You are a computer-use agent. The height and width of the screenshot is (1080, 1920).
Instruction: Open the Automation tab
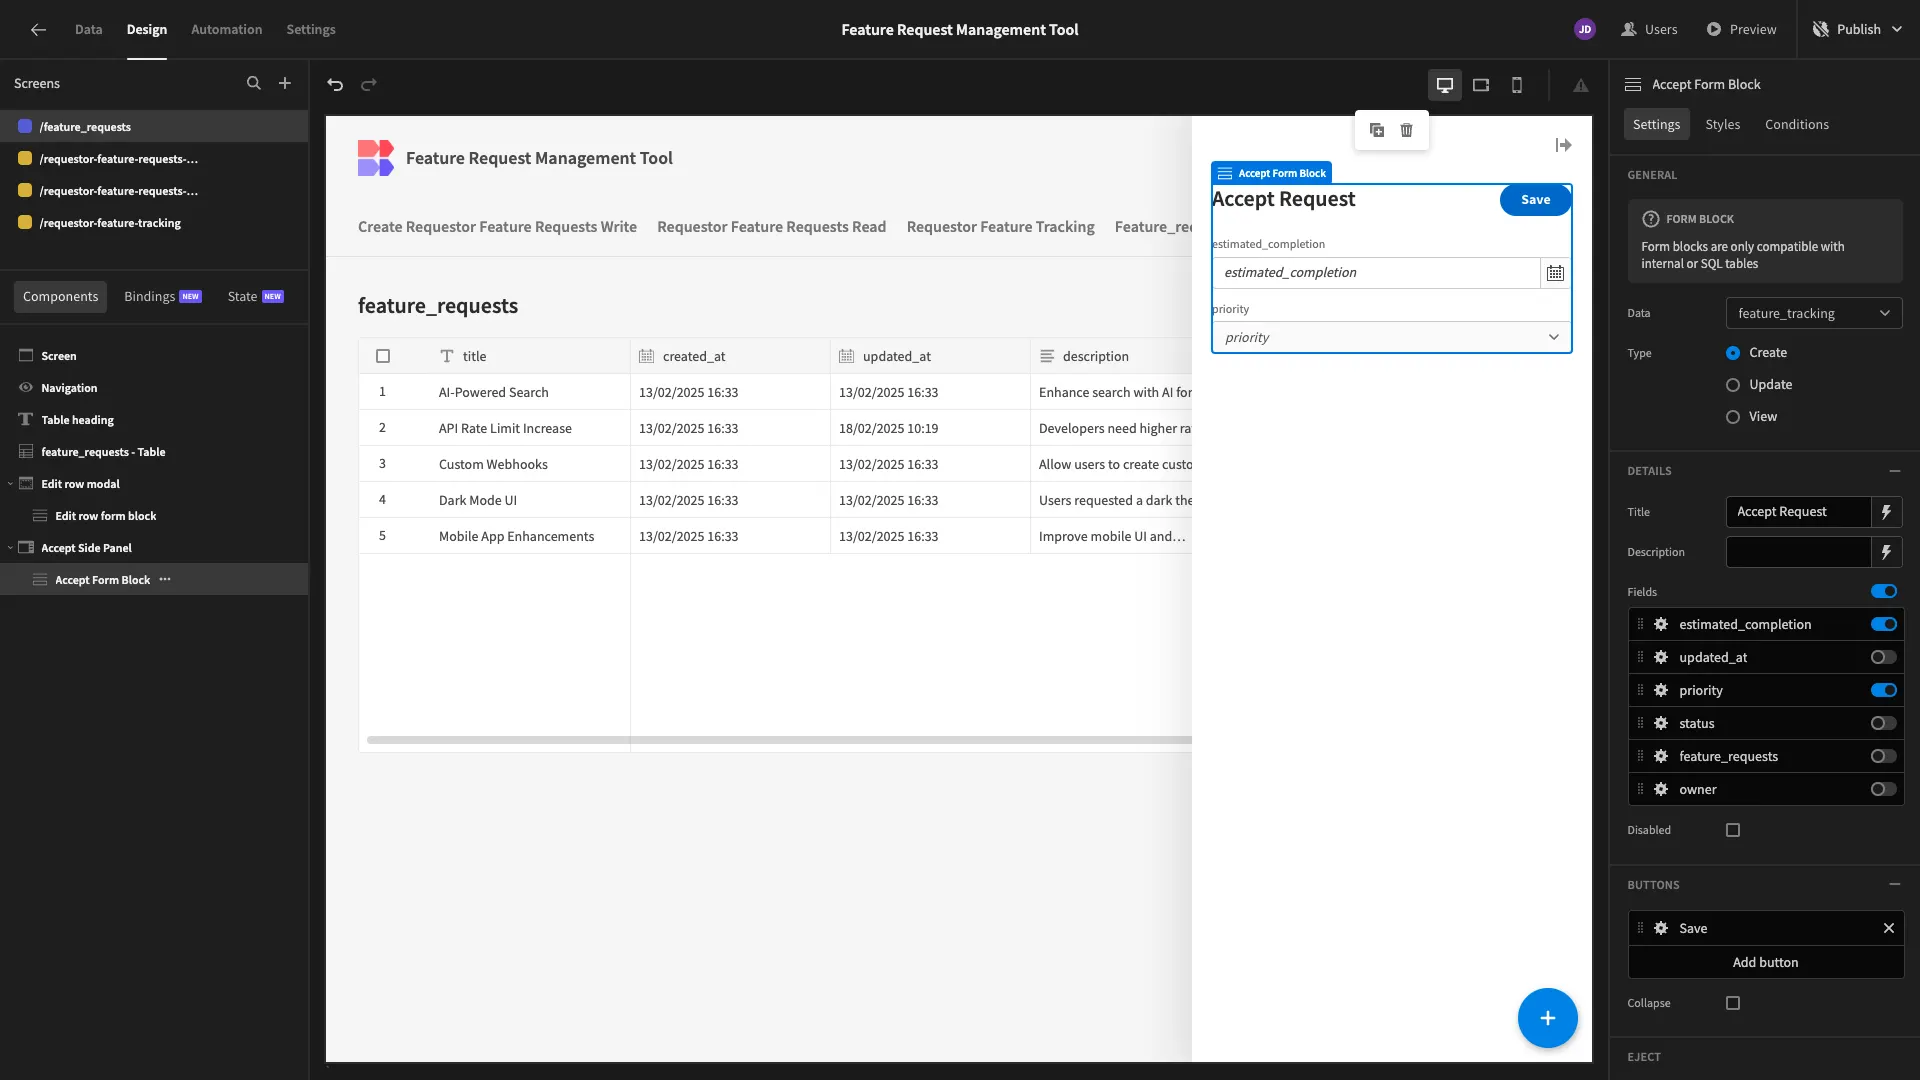tap(226, 30)
